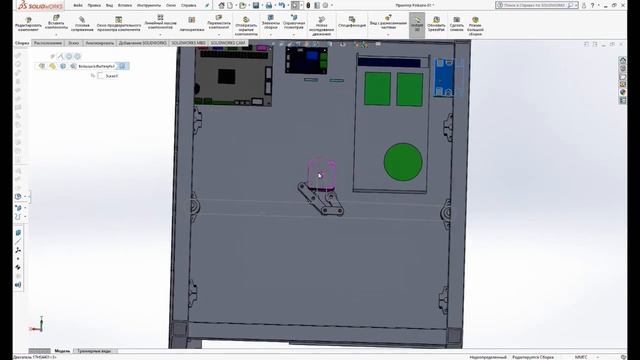This screenshot has height=360, width=640.
Task: Click the SOLIDWORKS logo button
Action: (40, 5)
